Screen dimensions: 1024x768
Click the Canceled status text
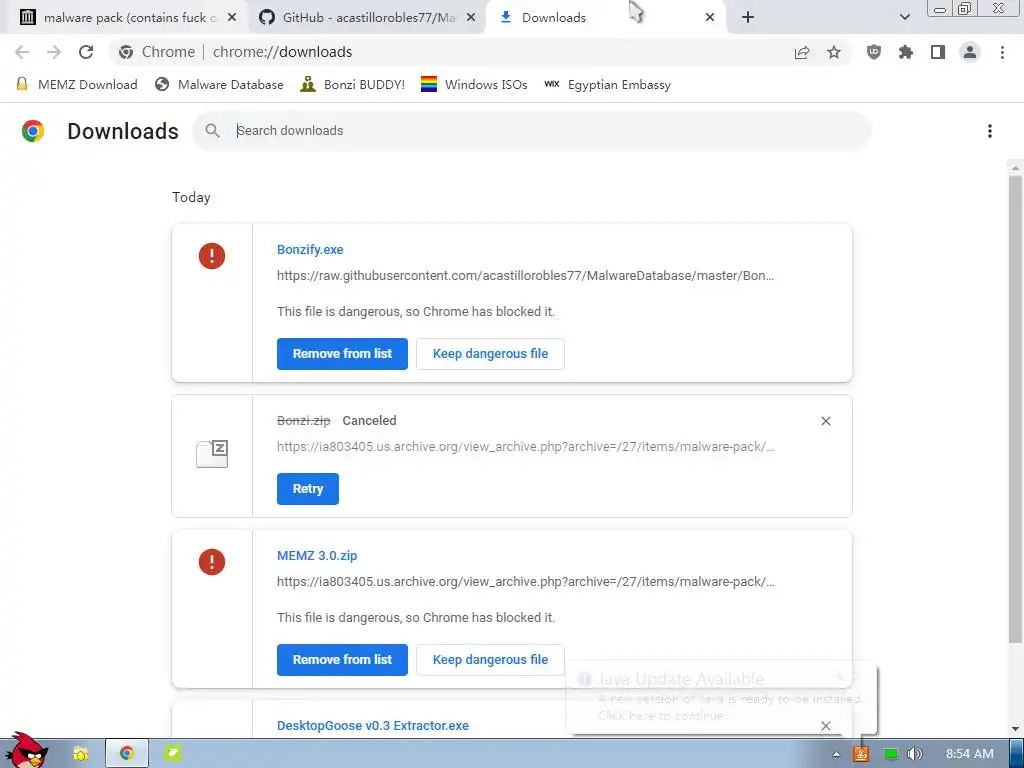[370, 421]
